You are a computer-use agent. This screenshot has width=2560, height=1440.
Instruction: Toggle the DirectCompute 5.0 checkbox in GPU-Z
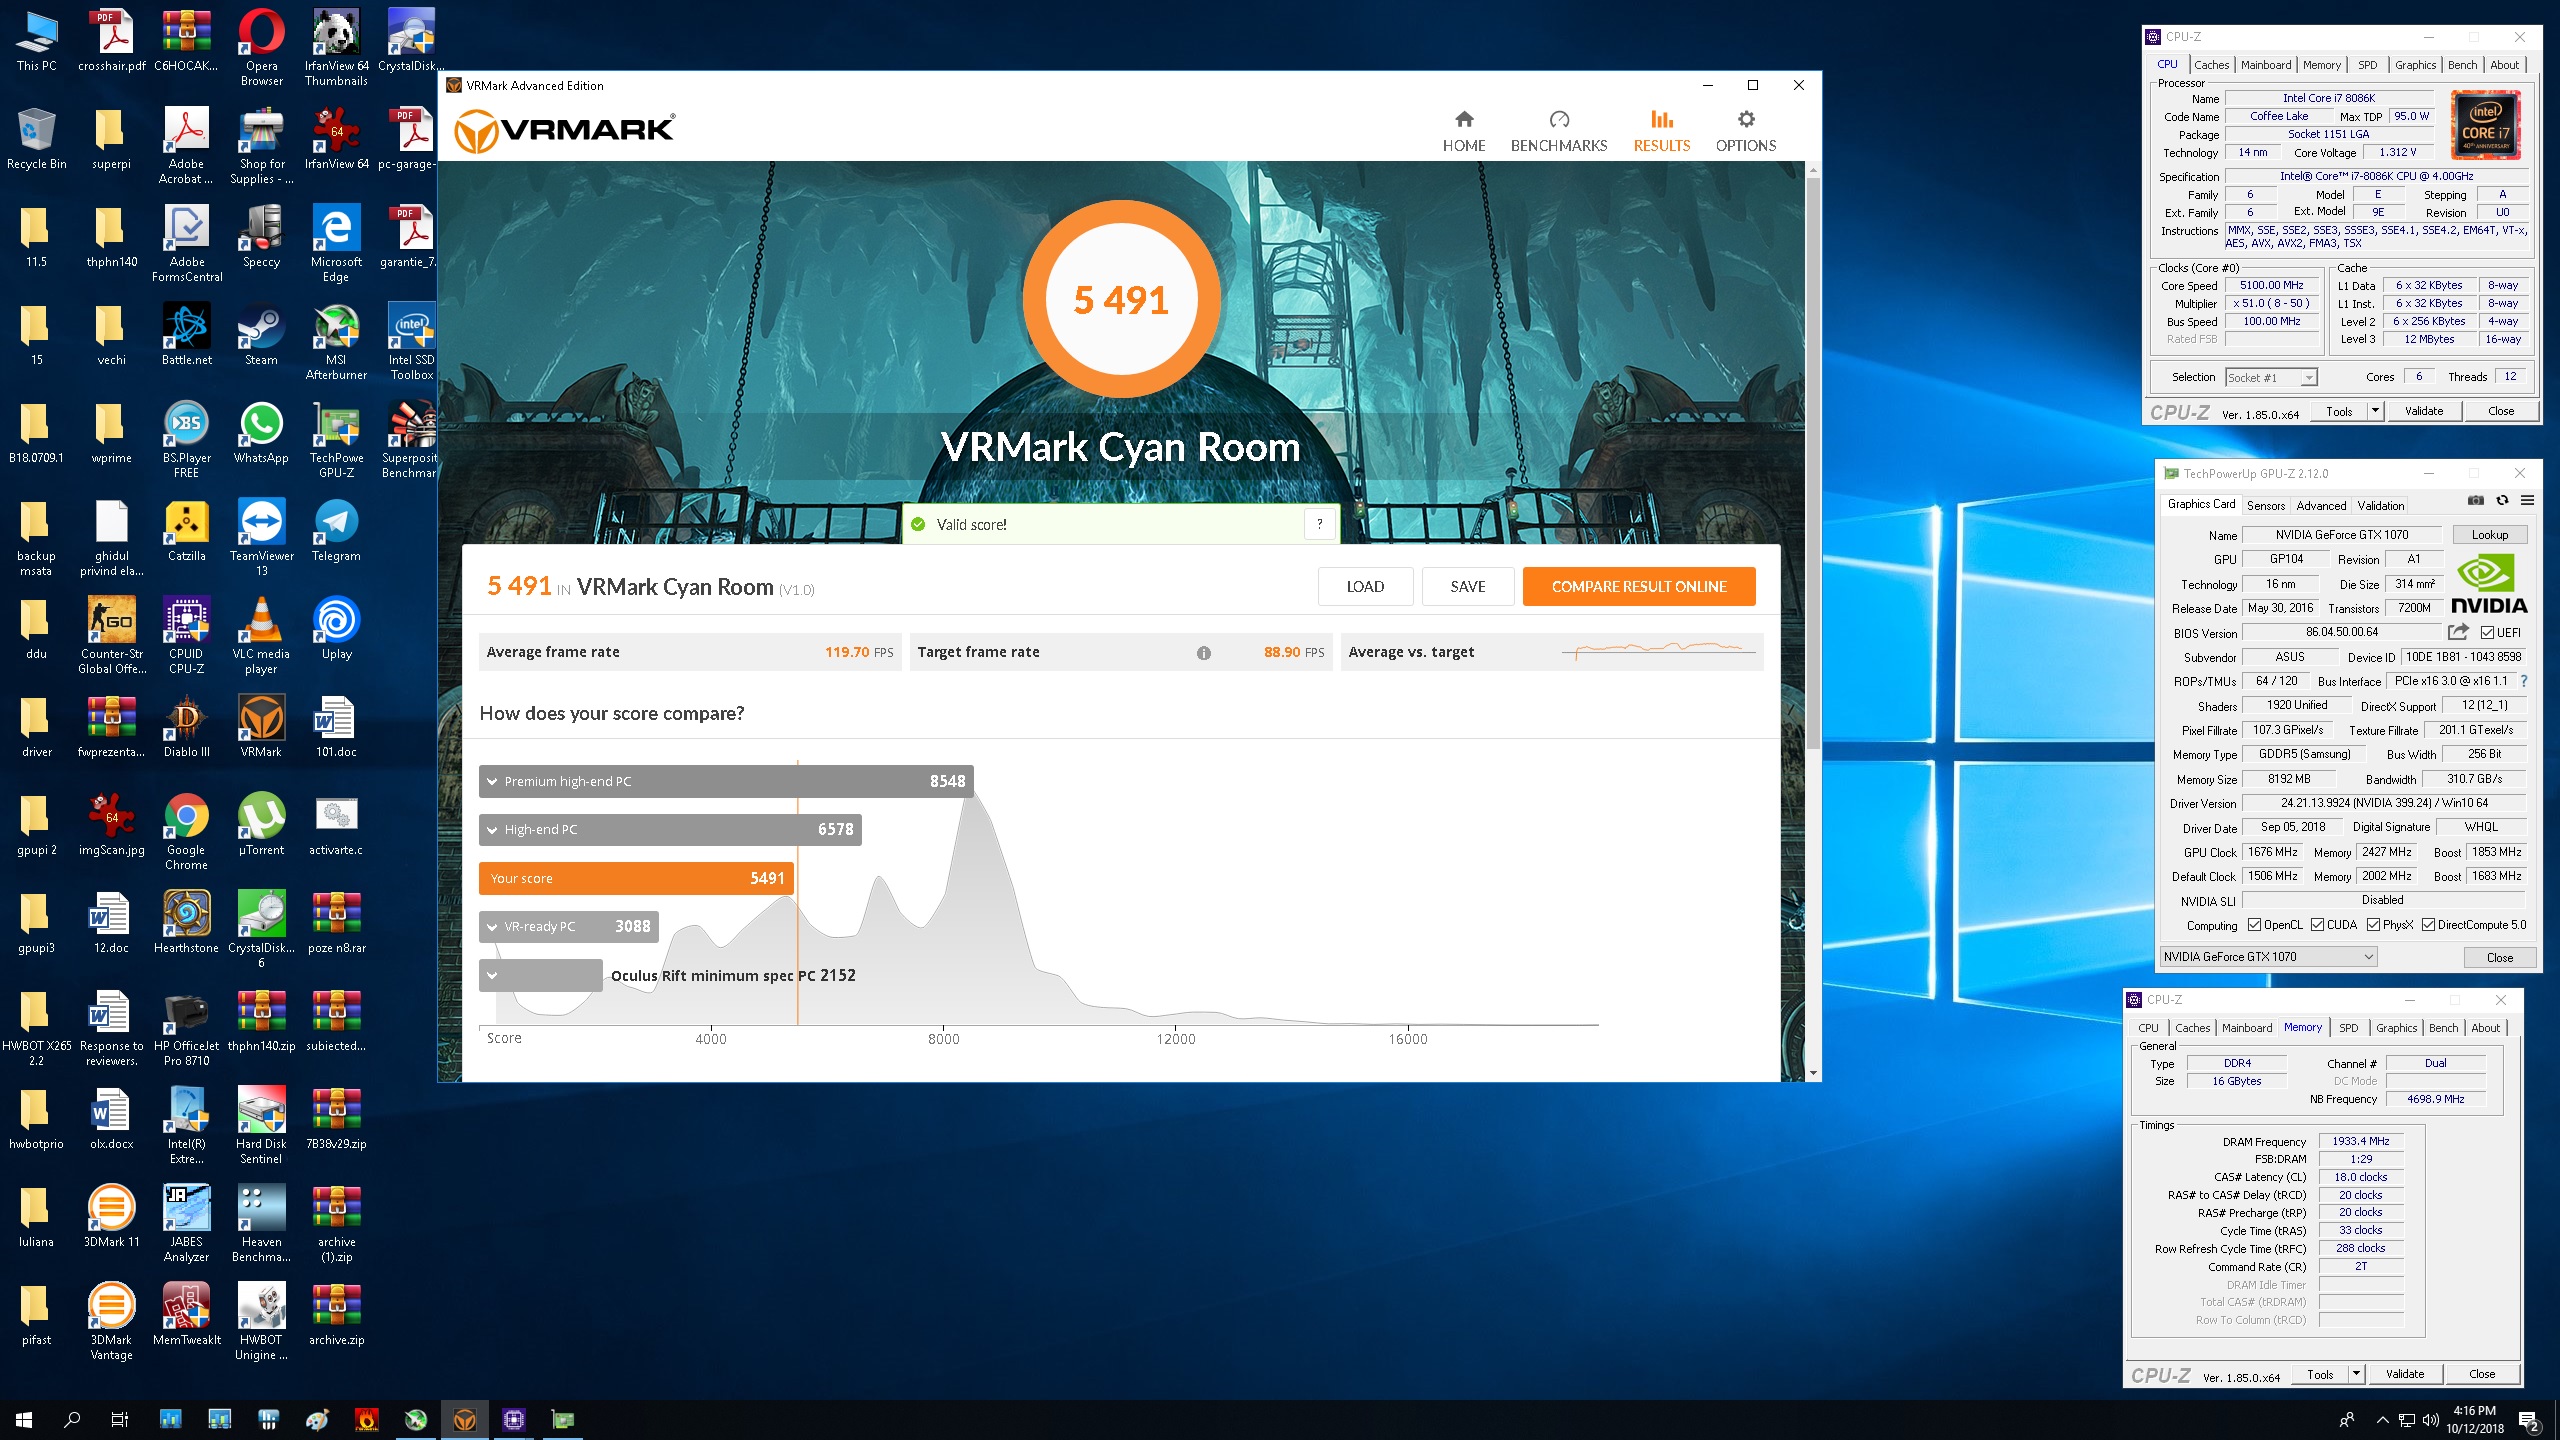click(2428, 925)
